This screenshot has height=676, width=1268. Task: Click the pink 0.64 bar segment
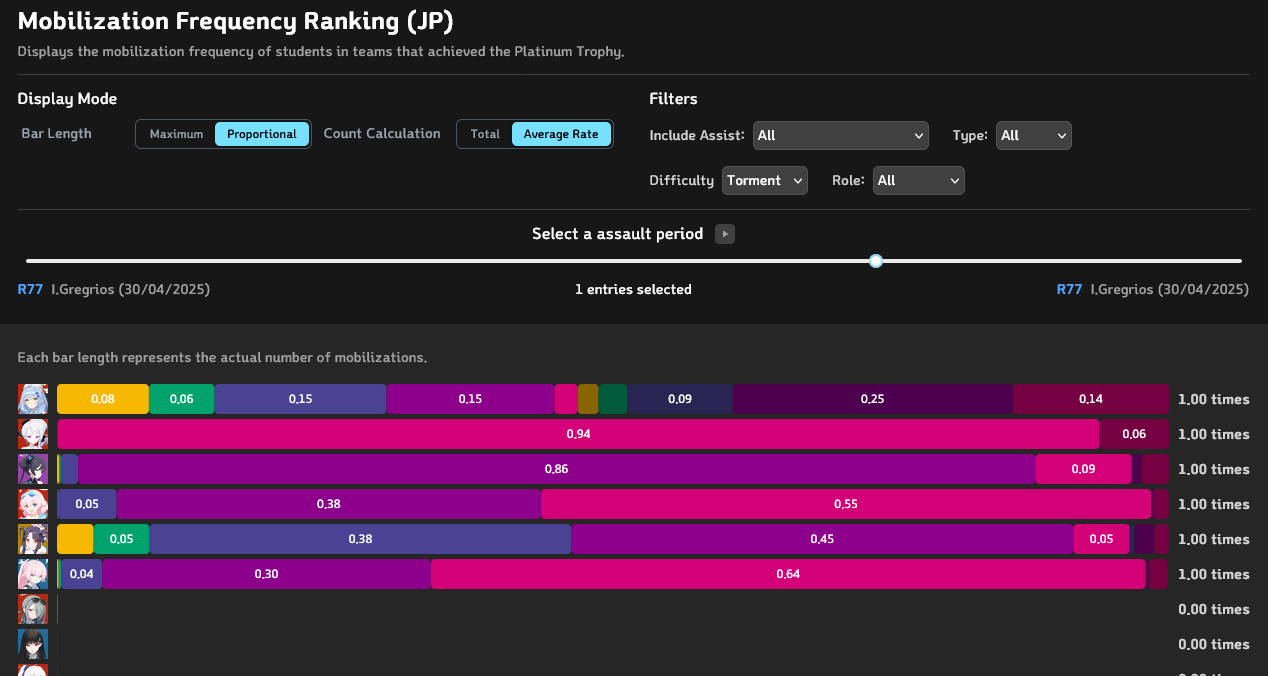click(x=788, y=574)
